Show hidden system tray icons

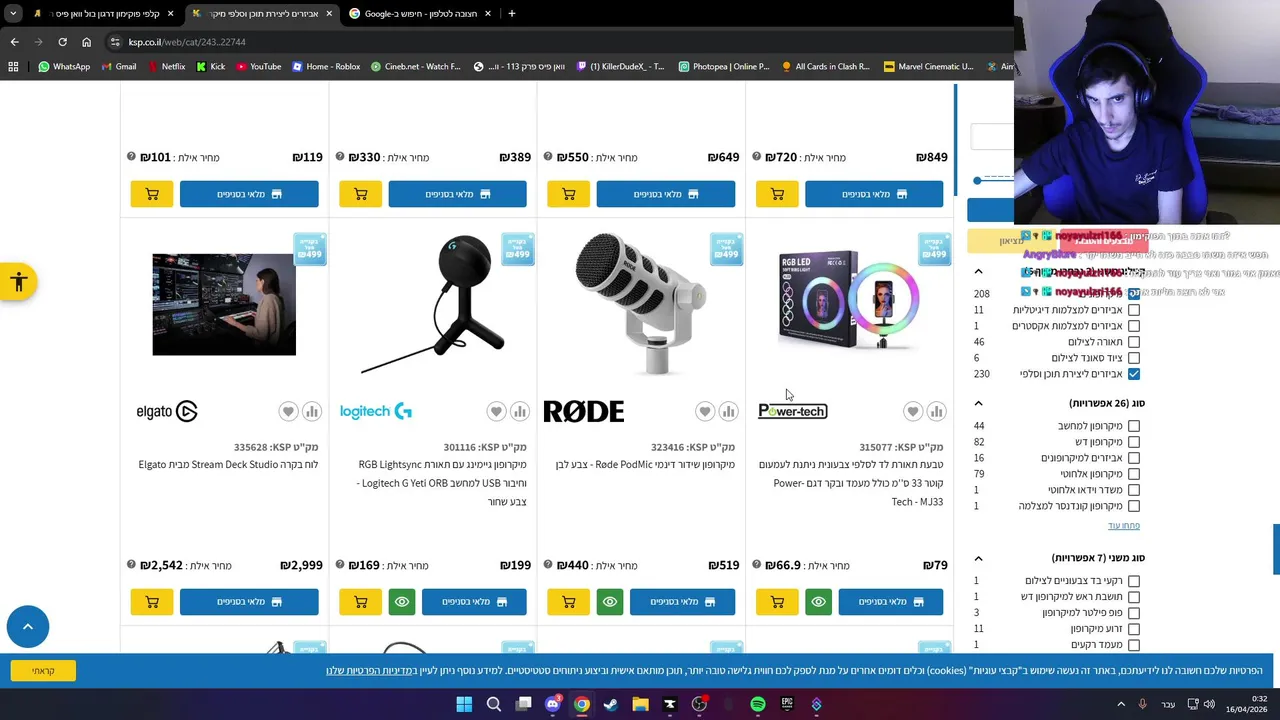pyautogui.click(x=1121, y=704)
